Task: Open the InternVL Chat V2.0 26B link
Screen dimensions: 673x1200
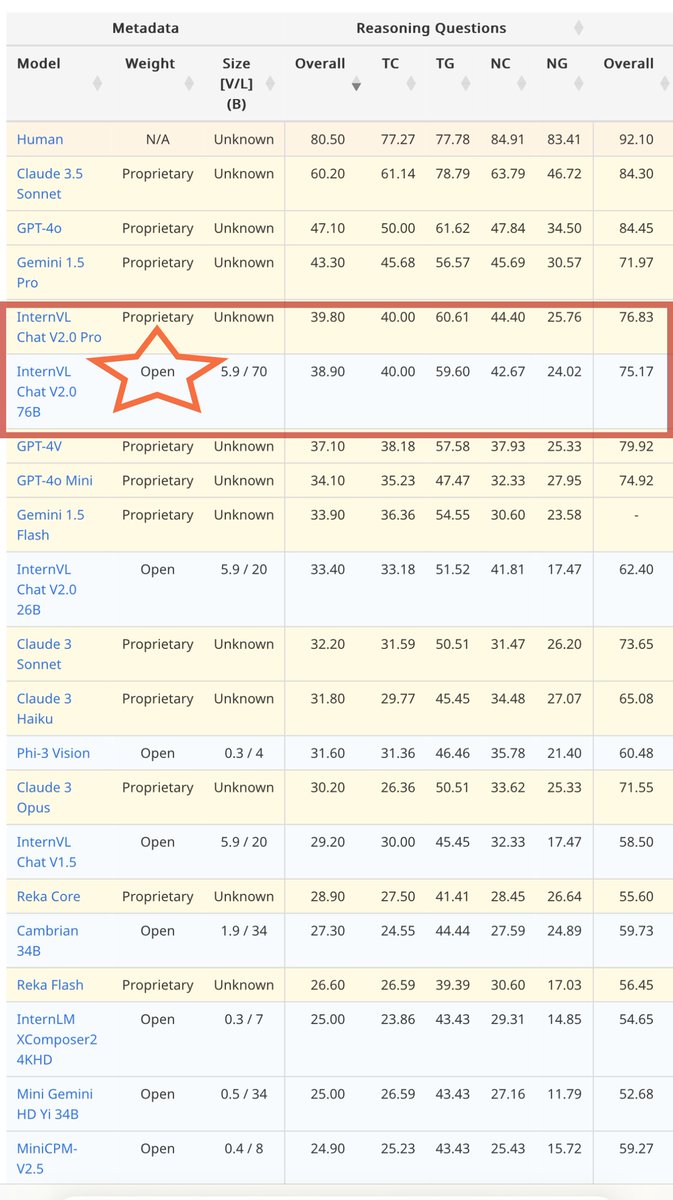Action: pyautogui.click(x=47, y=589)
